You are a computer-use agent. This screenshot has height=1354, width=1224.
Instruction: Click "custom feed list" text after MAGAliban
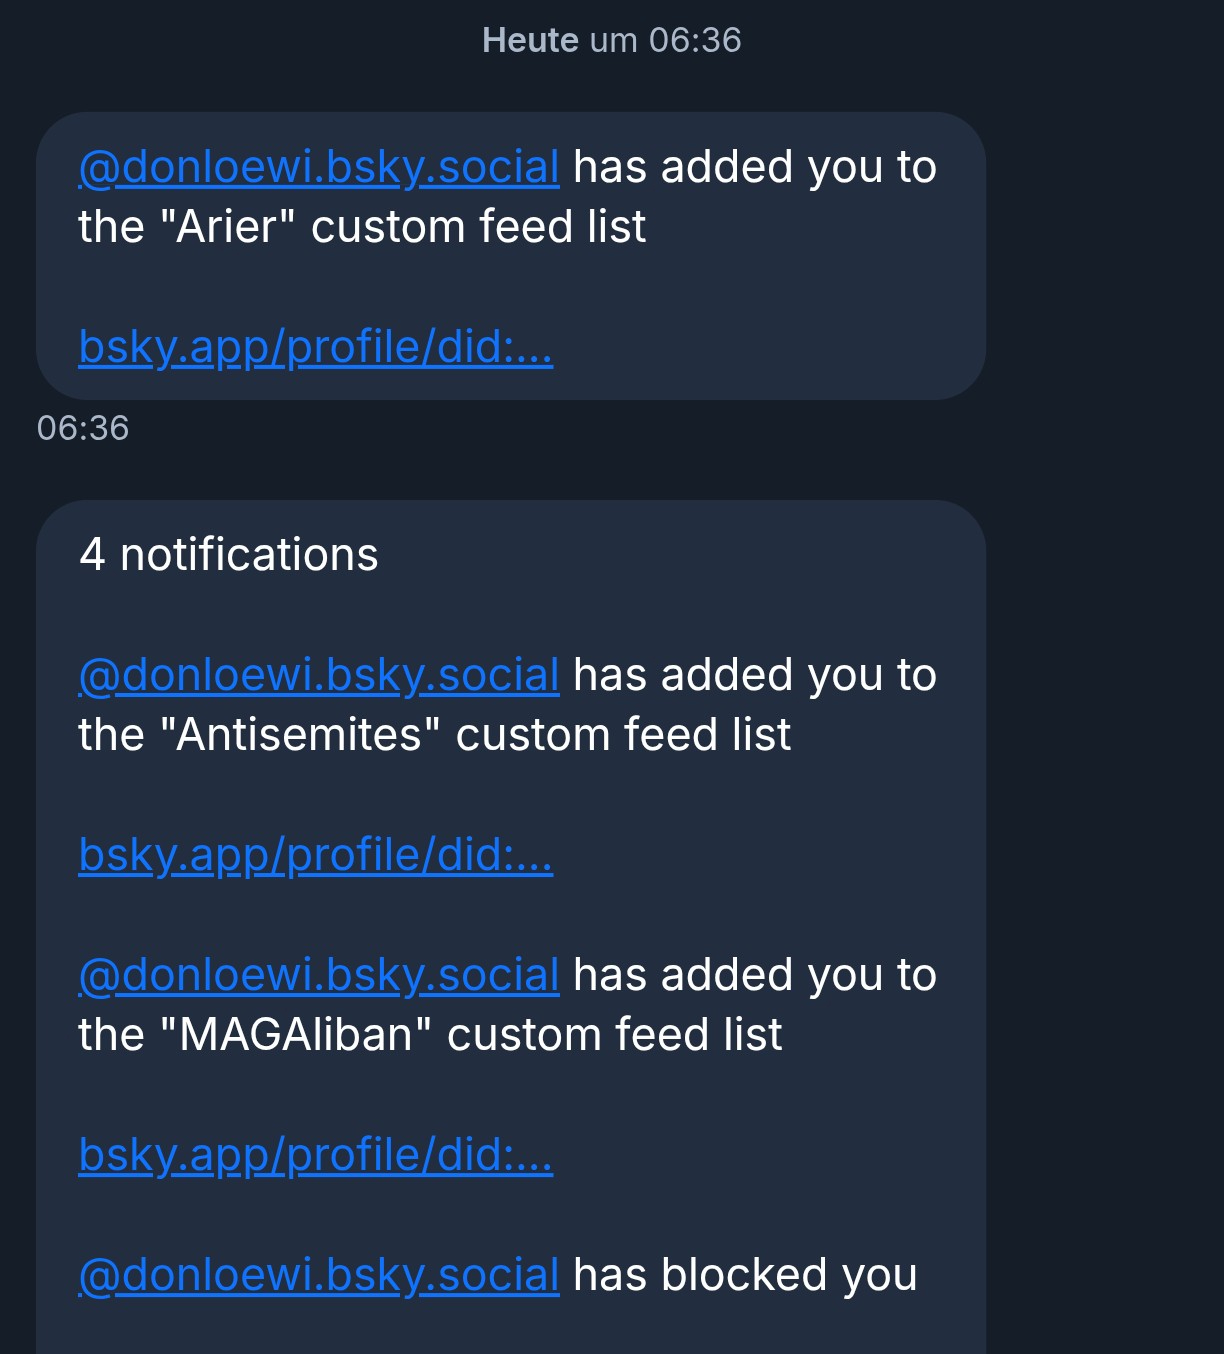[x=614, y=1035]
